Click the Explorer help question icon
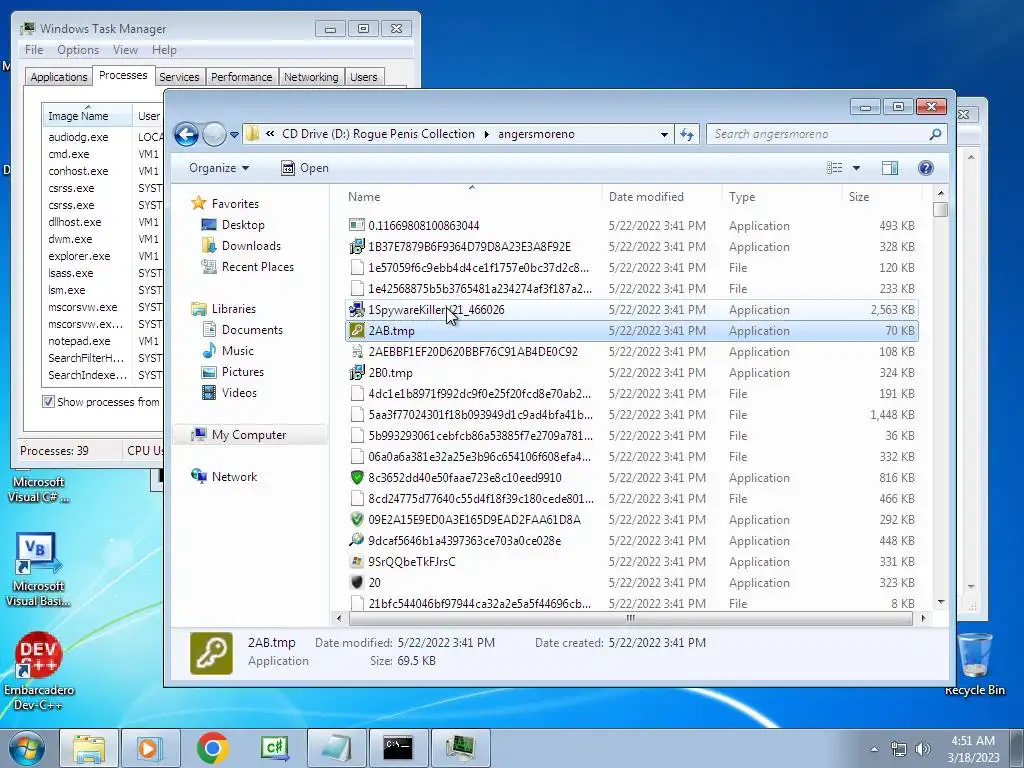The width and height of the screenshot is (1024, 768). click(x=925, y=168)
